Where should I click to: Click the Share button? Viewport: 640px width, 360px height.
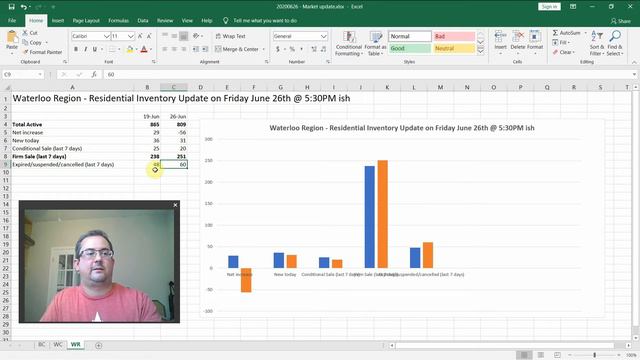(620, 21)
